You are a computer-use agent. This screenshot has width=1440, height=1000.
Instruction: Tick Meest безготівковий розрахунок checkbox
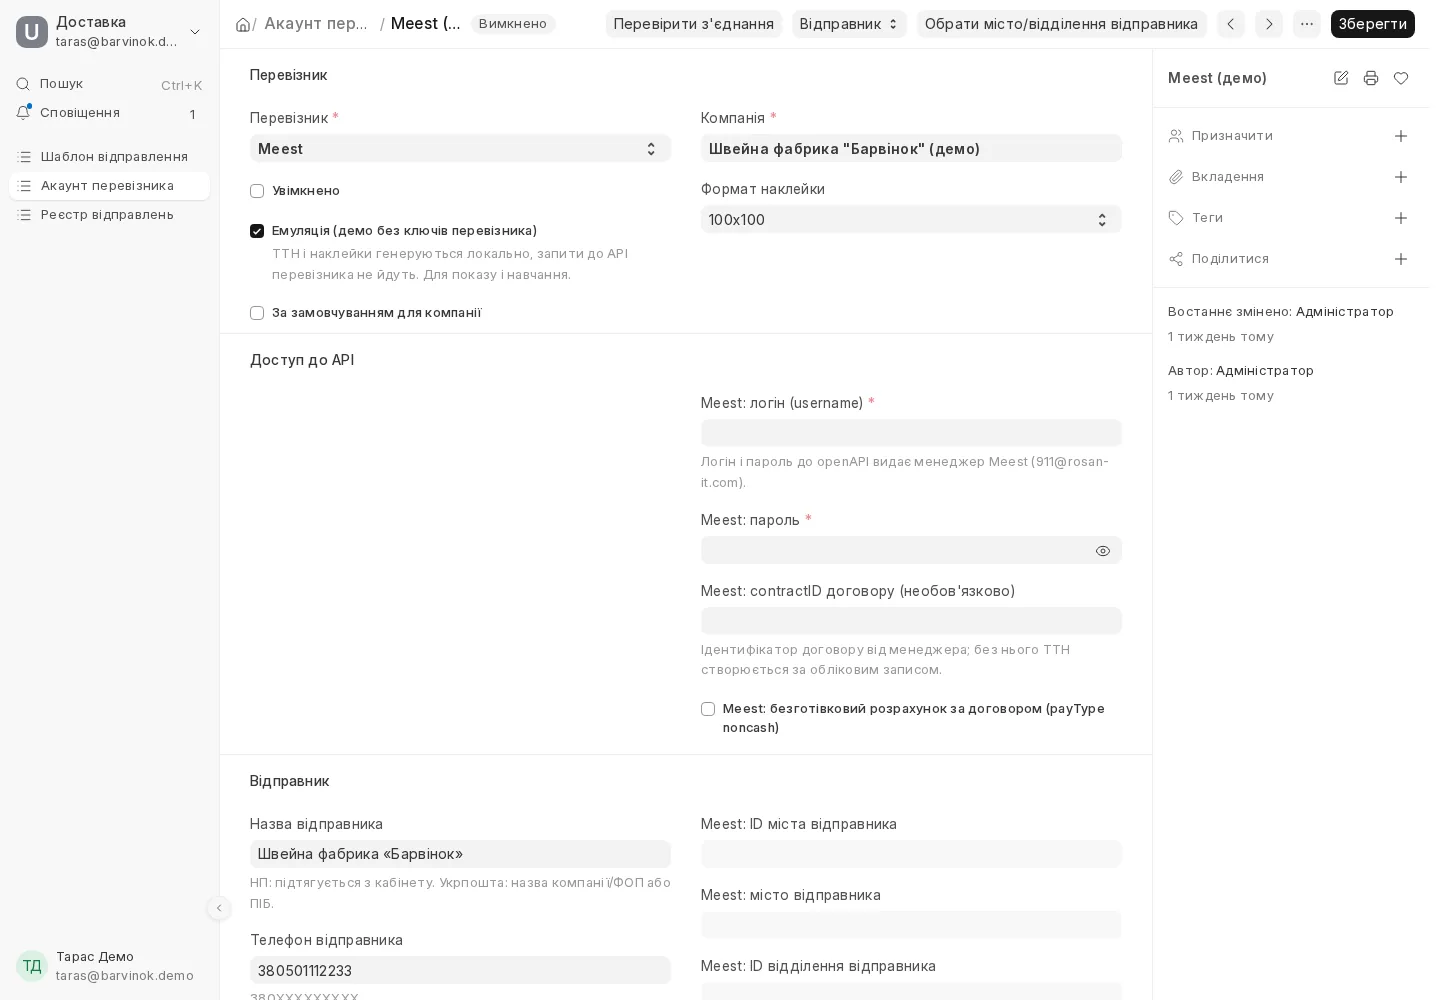point(708,709)
